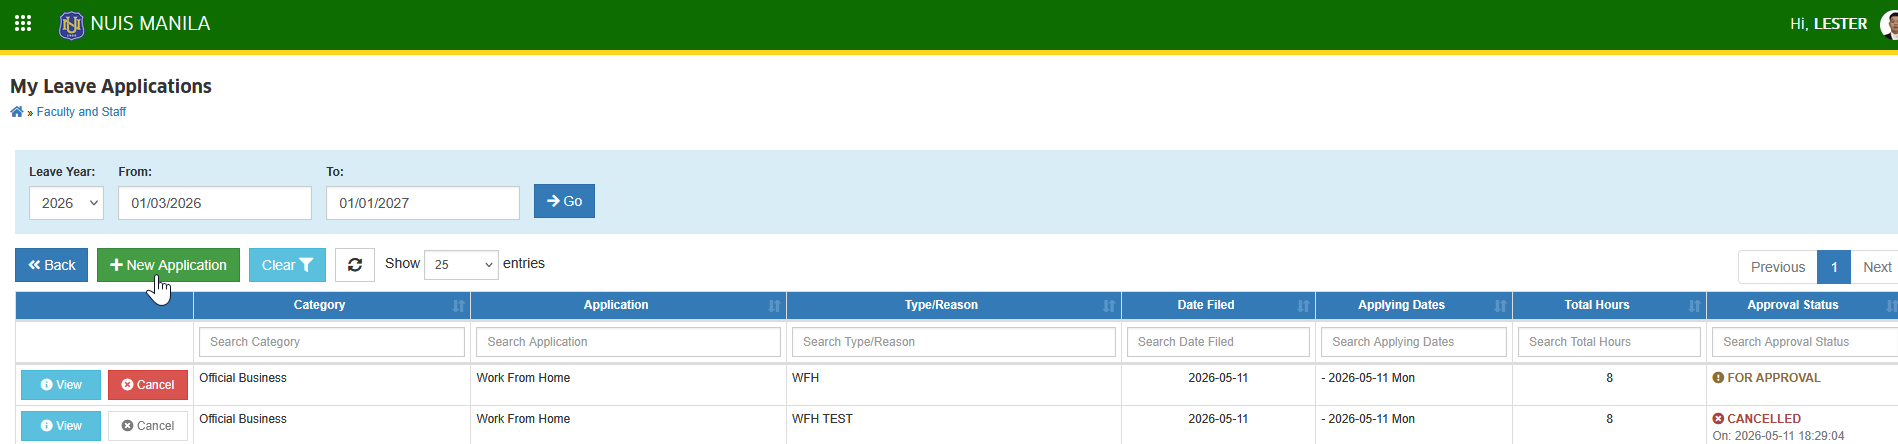The height and width of the screenshot is (444, 1898).
Task: Cancel the WFH leave application row
Action: pos(148,385)
